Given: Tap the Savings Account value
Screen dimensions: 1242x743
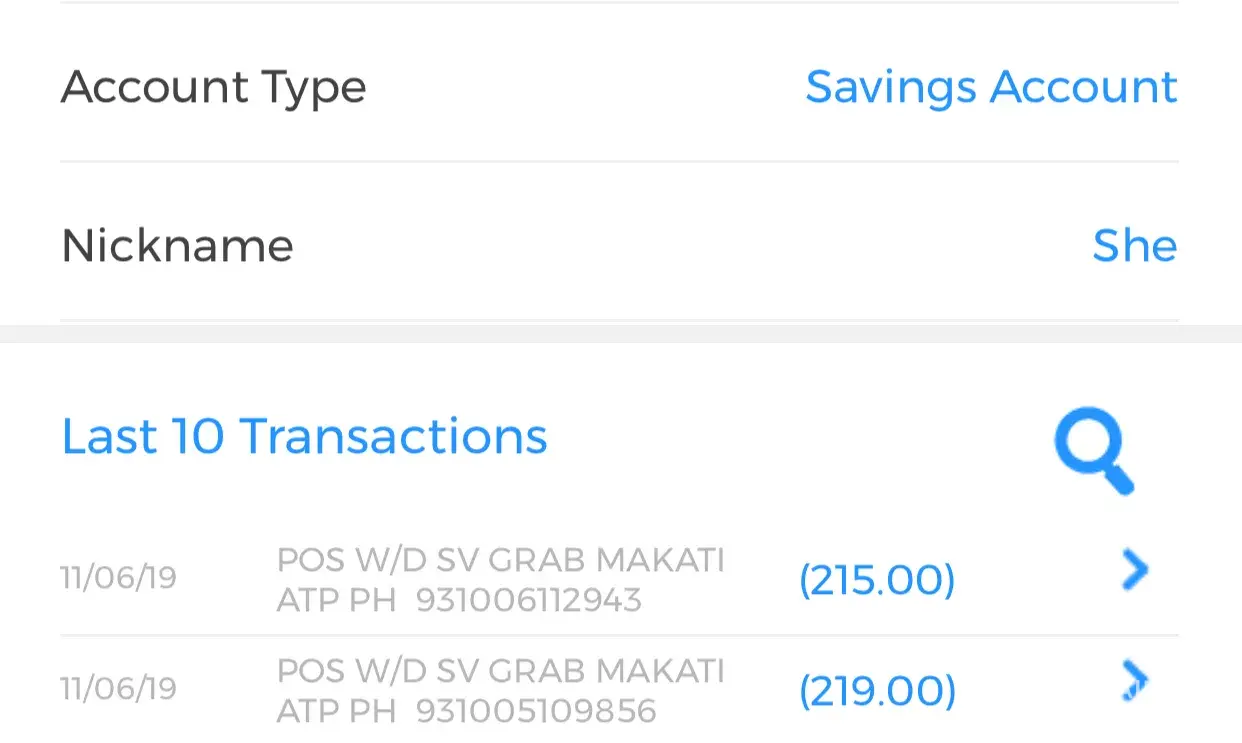Looking at the screenshot, I should pos(991,87).
